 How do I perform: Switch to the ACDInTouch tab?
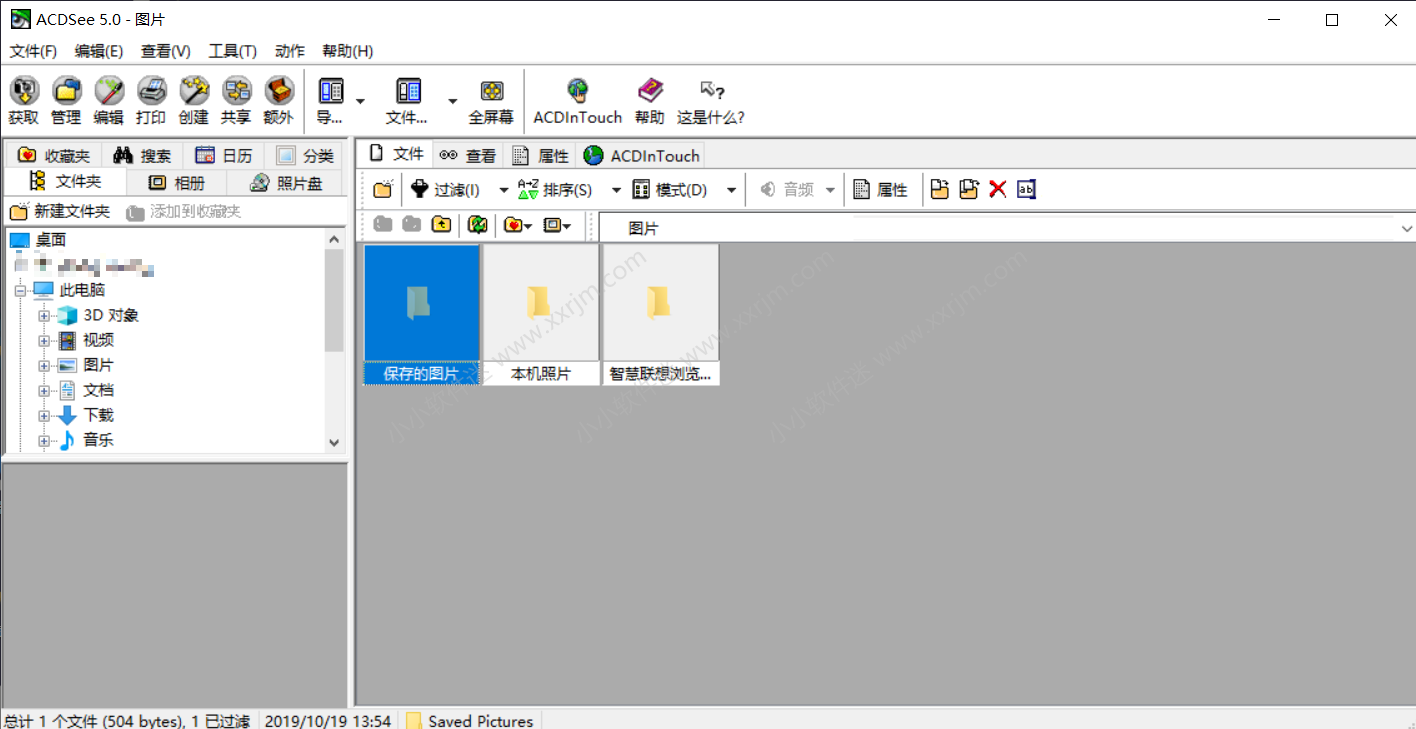point(642,155)
